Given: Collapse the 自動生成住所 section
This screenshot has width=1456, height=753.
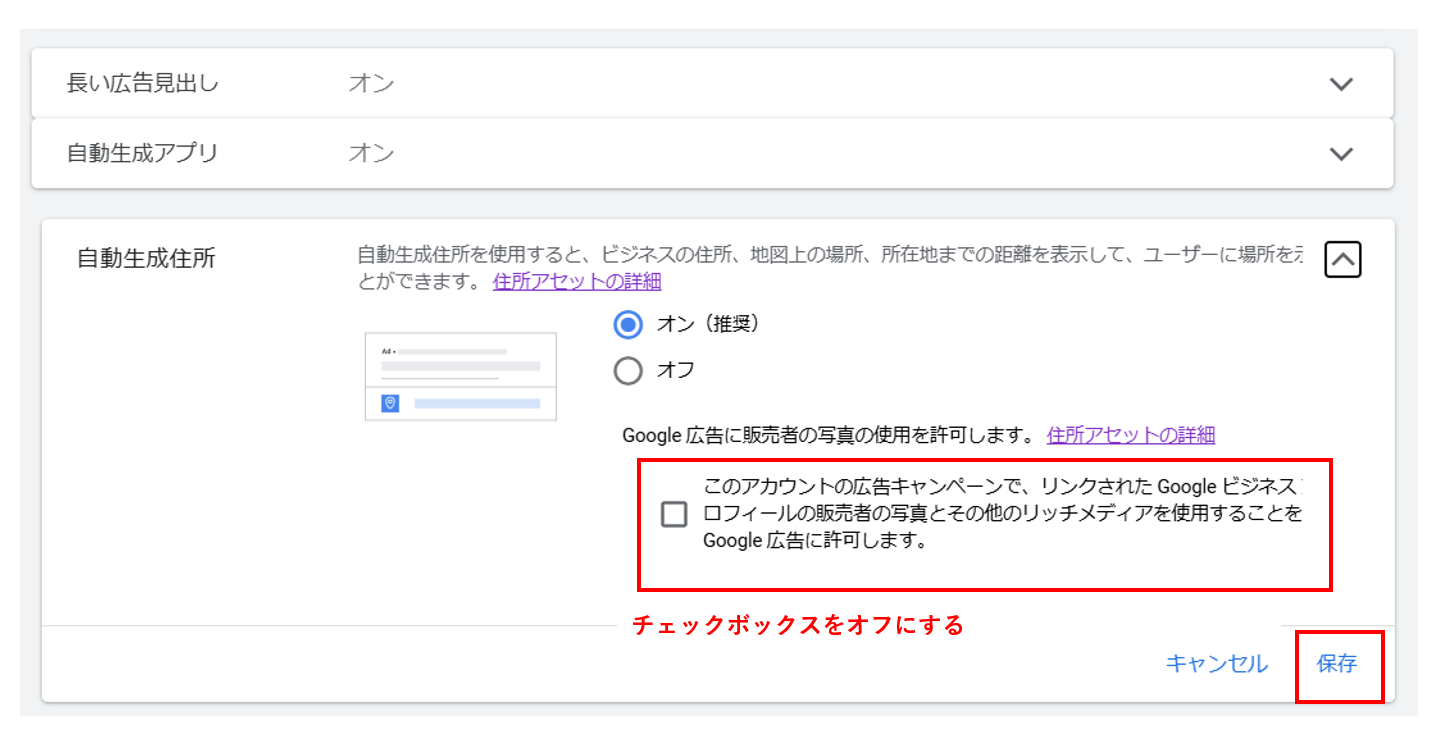Looking at the screenshot, I should (1343, 260).
